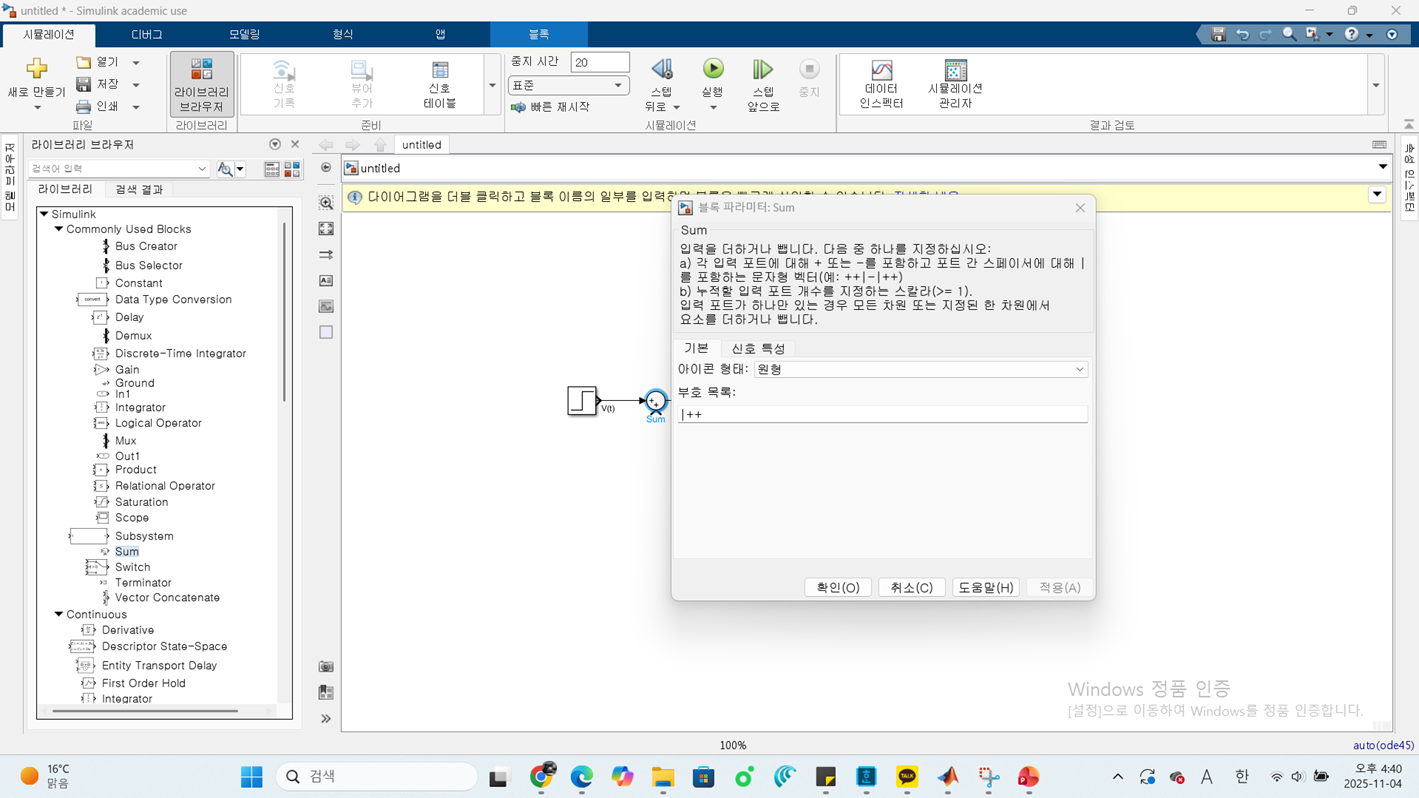Click the help question mark icon
The height and width of the screenshot is (798, 1419).
point(1352,34)
